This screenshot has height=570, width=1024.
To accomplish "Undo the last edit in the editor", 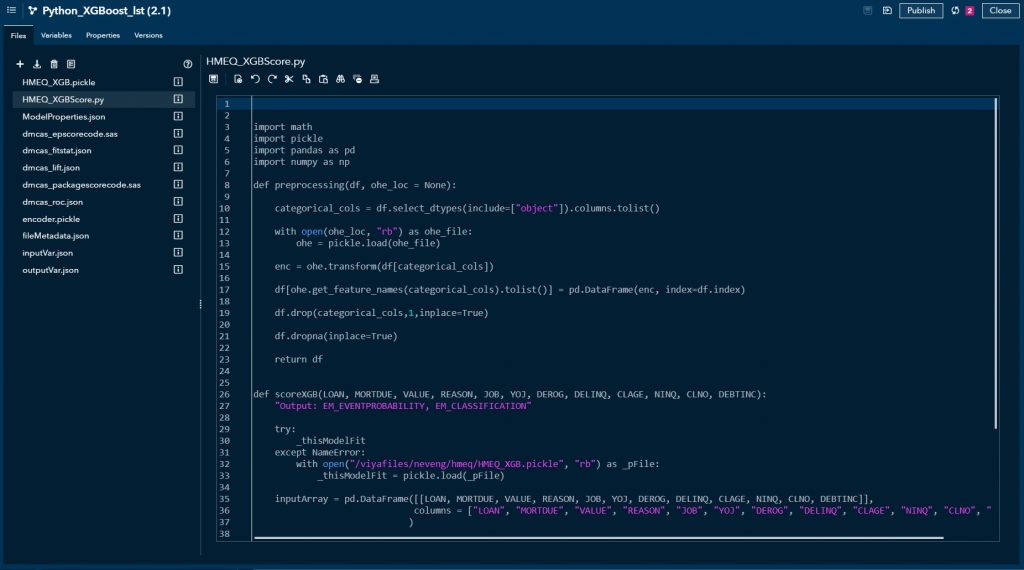I will click(x=255, y=79).
